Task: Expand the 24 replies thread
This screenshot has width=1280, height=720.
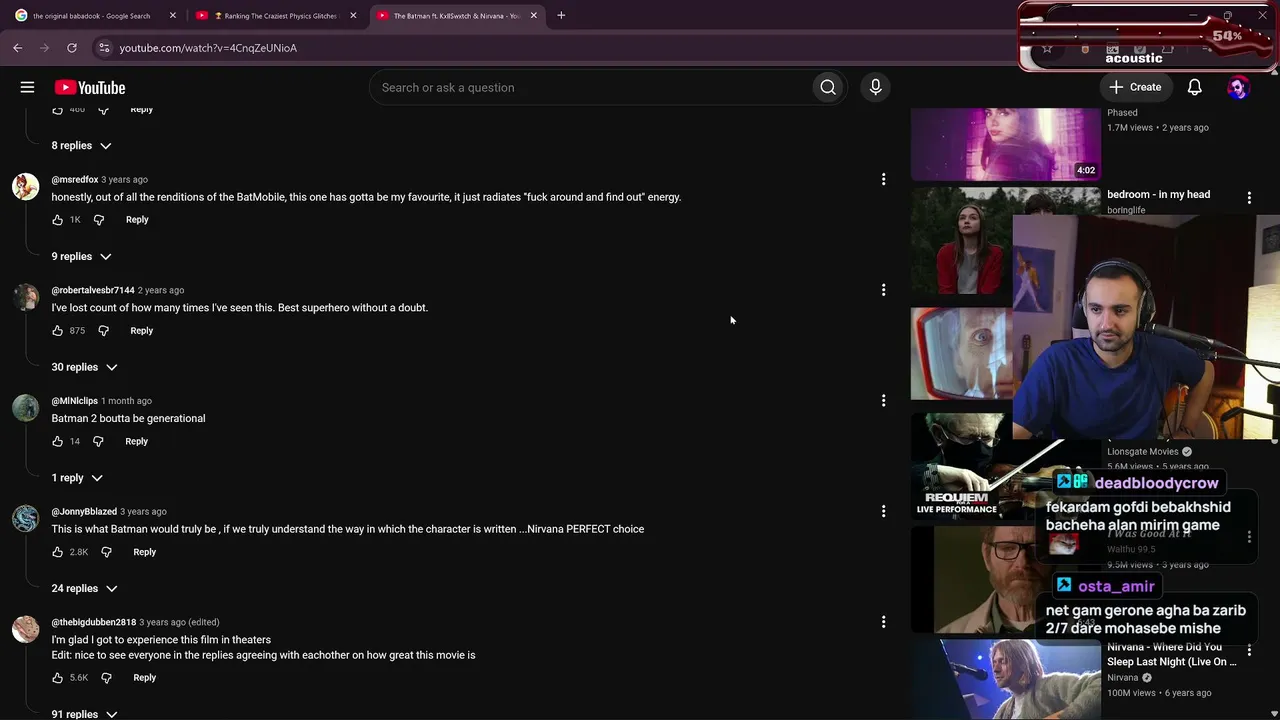Action: coord(84,589)
